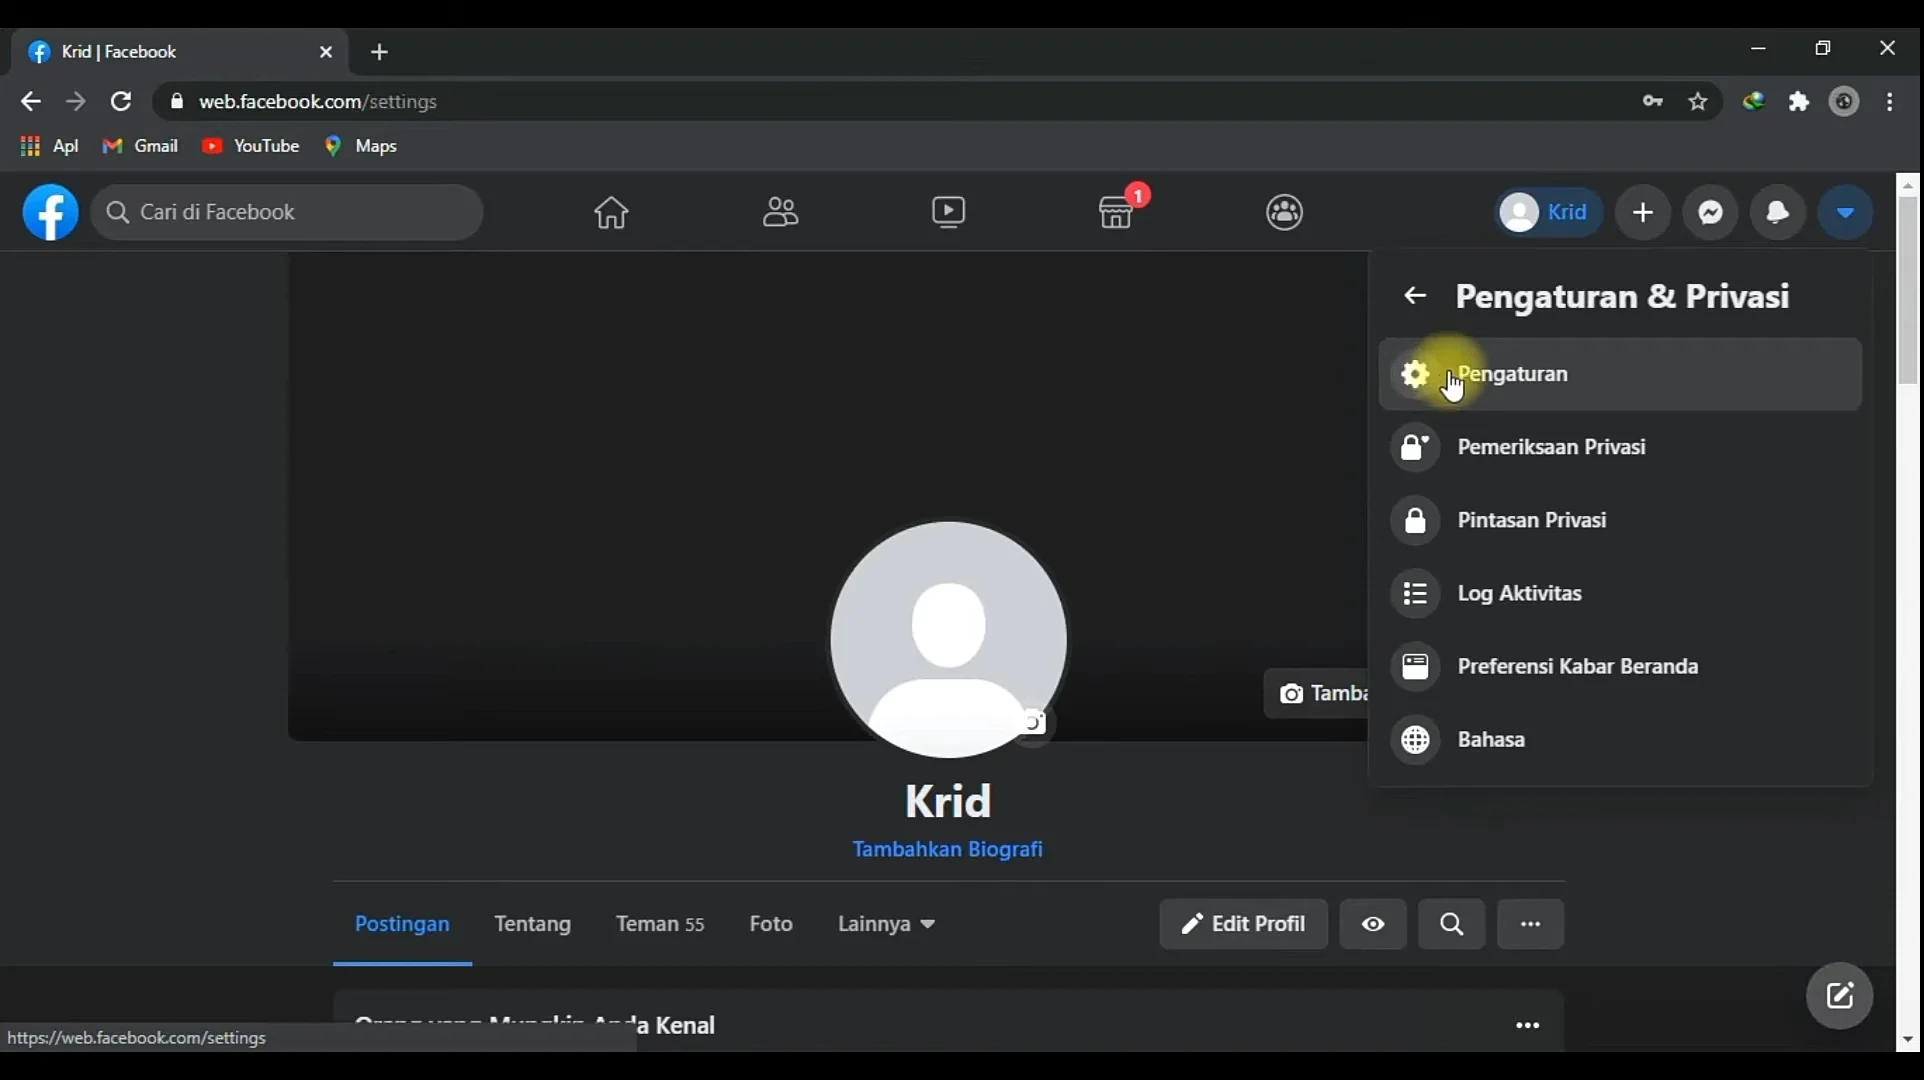1924x1080 pixels.
Task: Select the Postingan tab on profile
Action: click(x=402, y=923)
